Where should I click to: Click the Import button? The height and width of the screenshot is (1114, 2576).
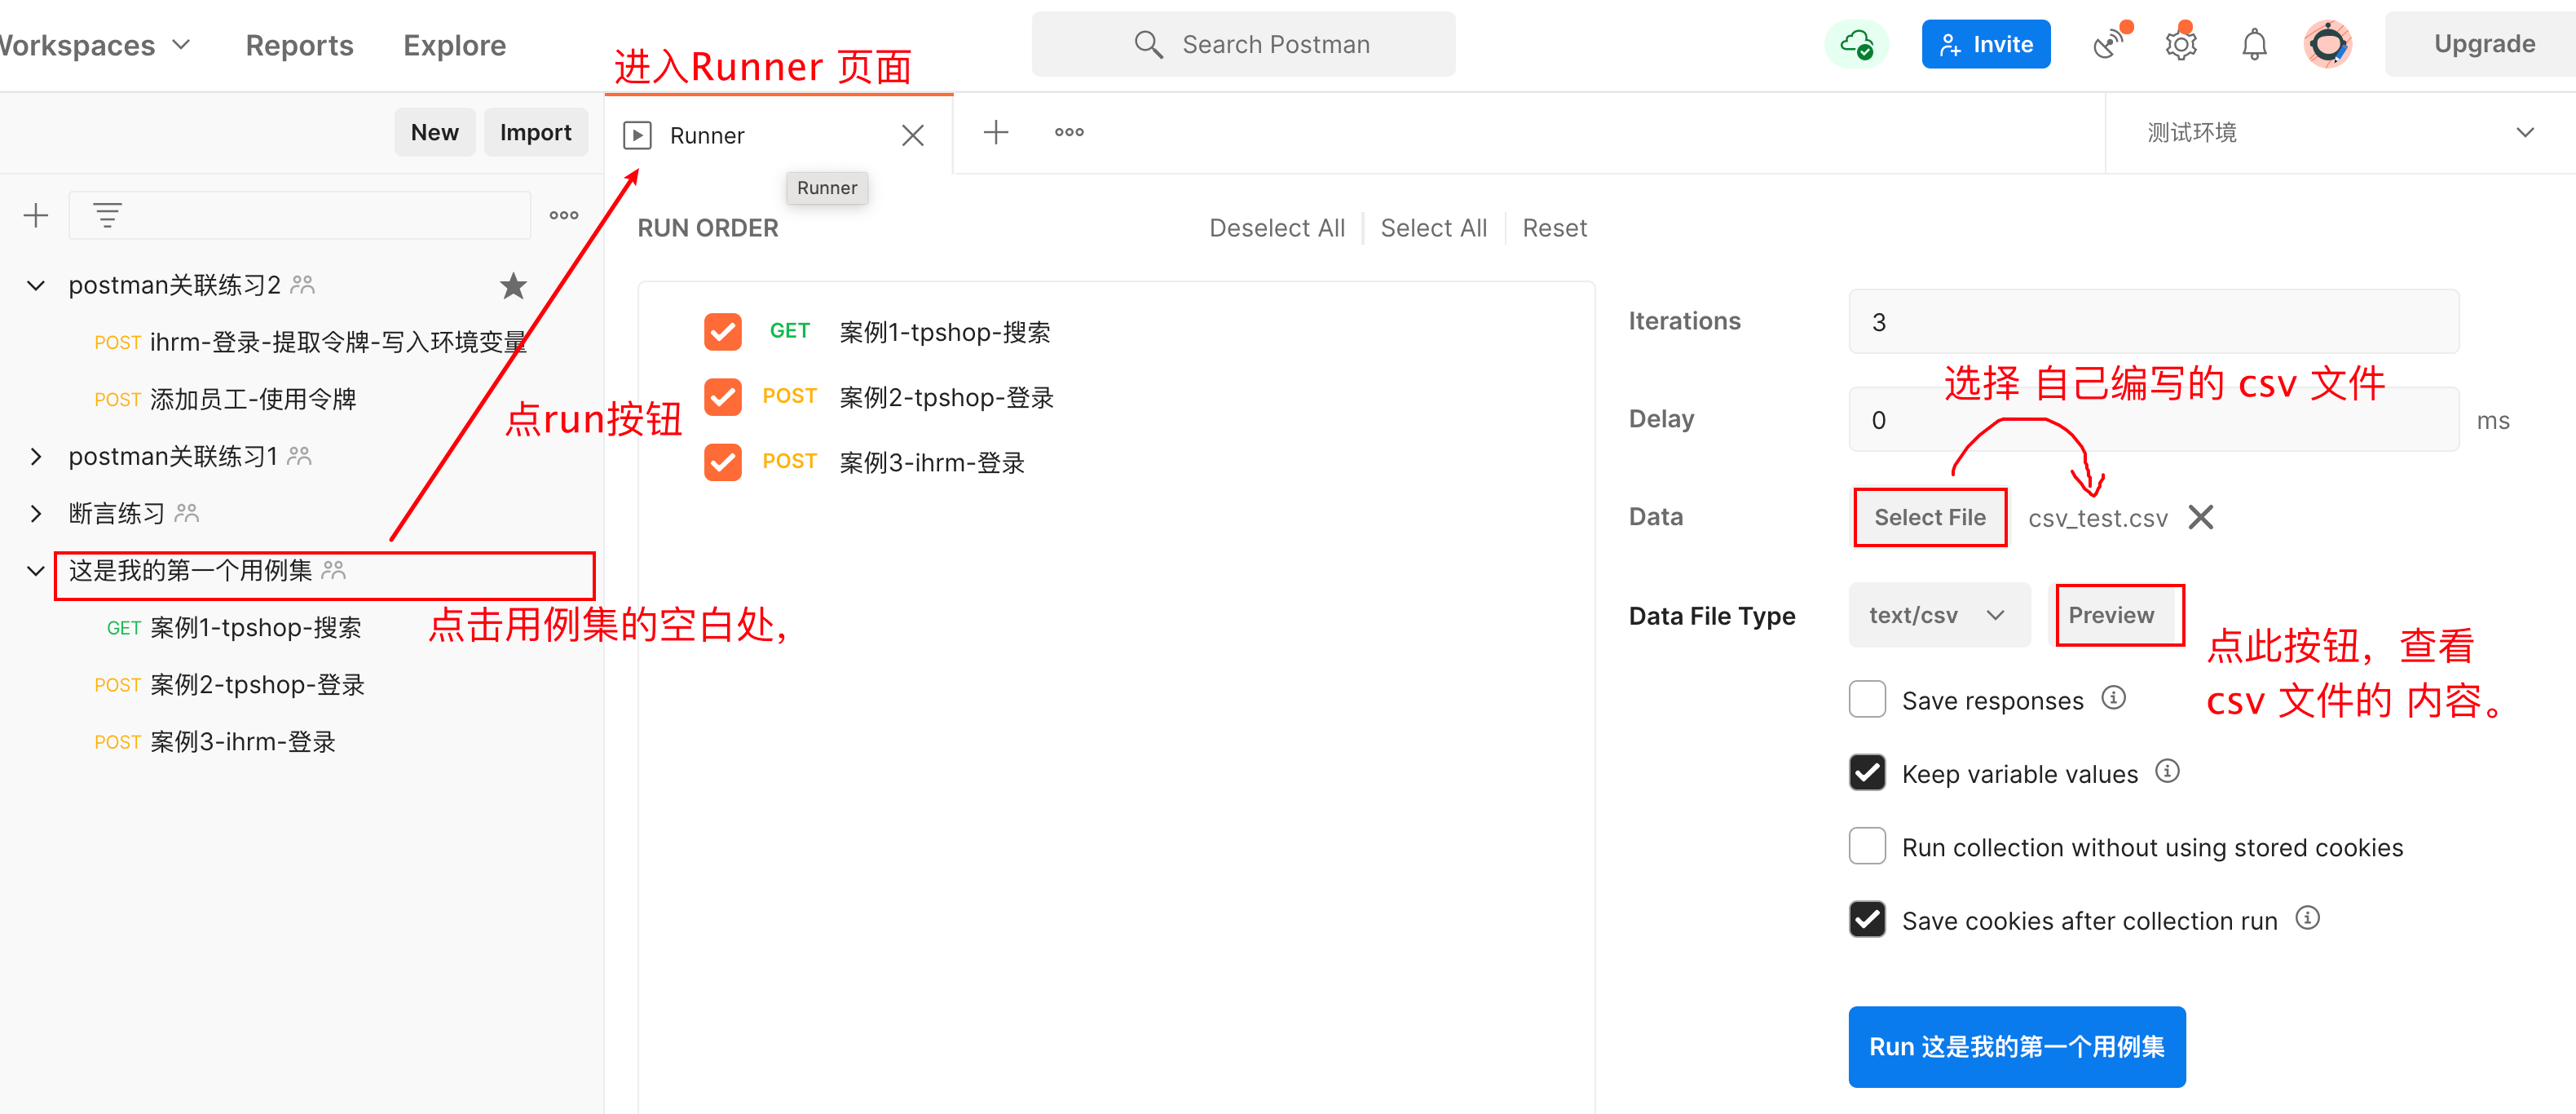point(535,132)
